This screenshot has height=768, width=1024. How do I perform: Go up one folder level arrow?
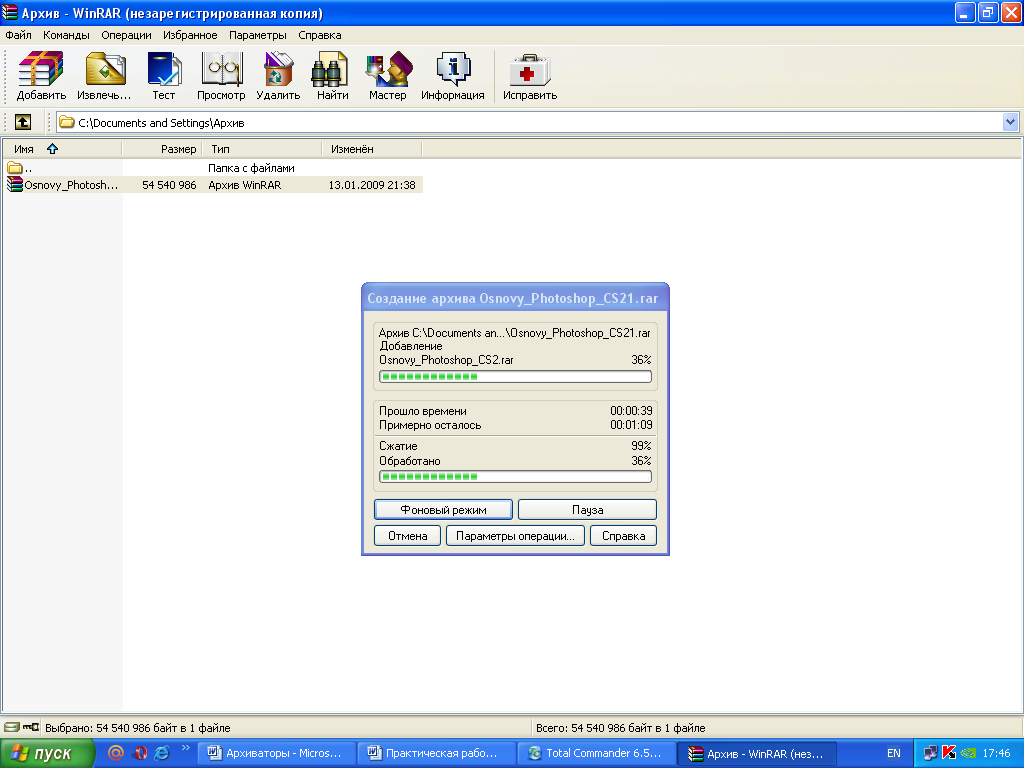pyautogui.click(x=23, y=122)
